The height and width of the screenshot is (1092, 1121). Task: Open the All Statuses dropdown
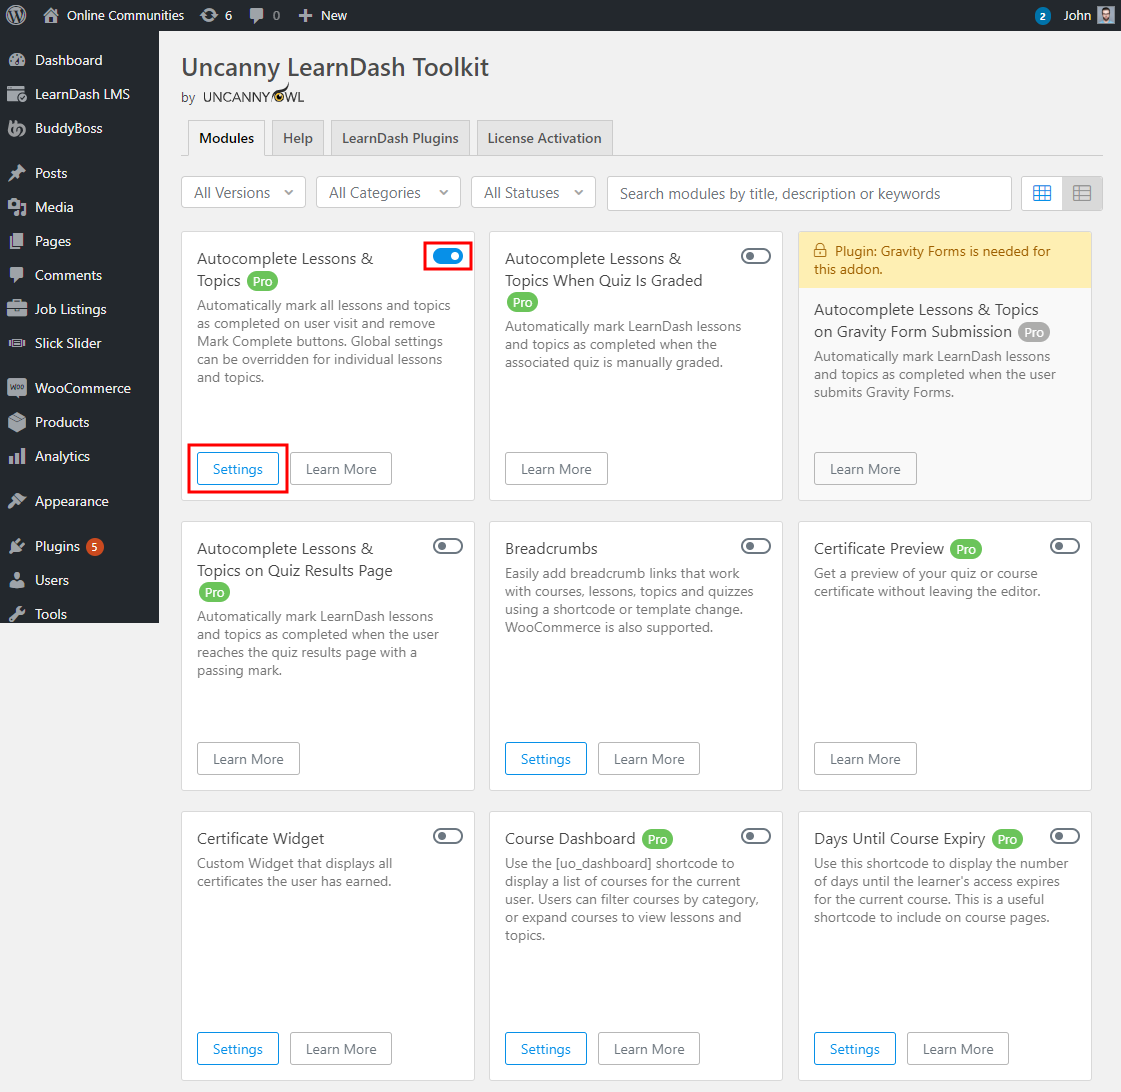533,193
